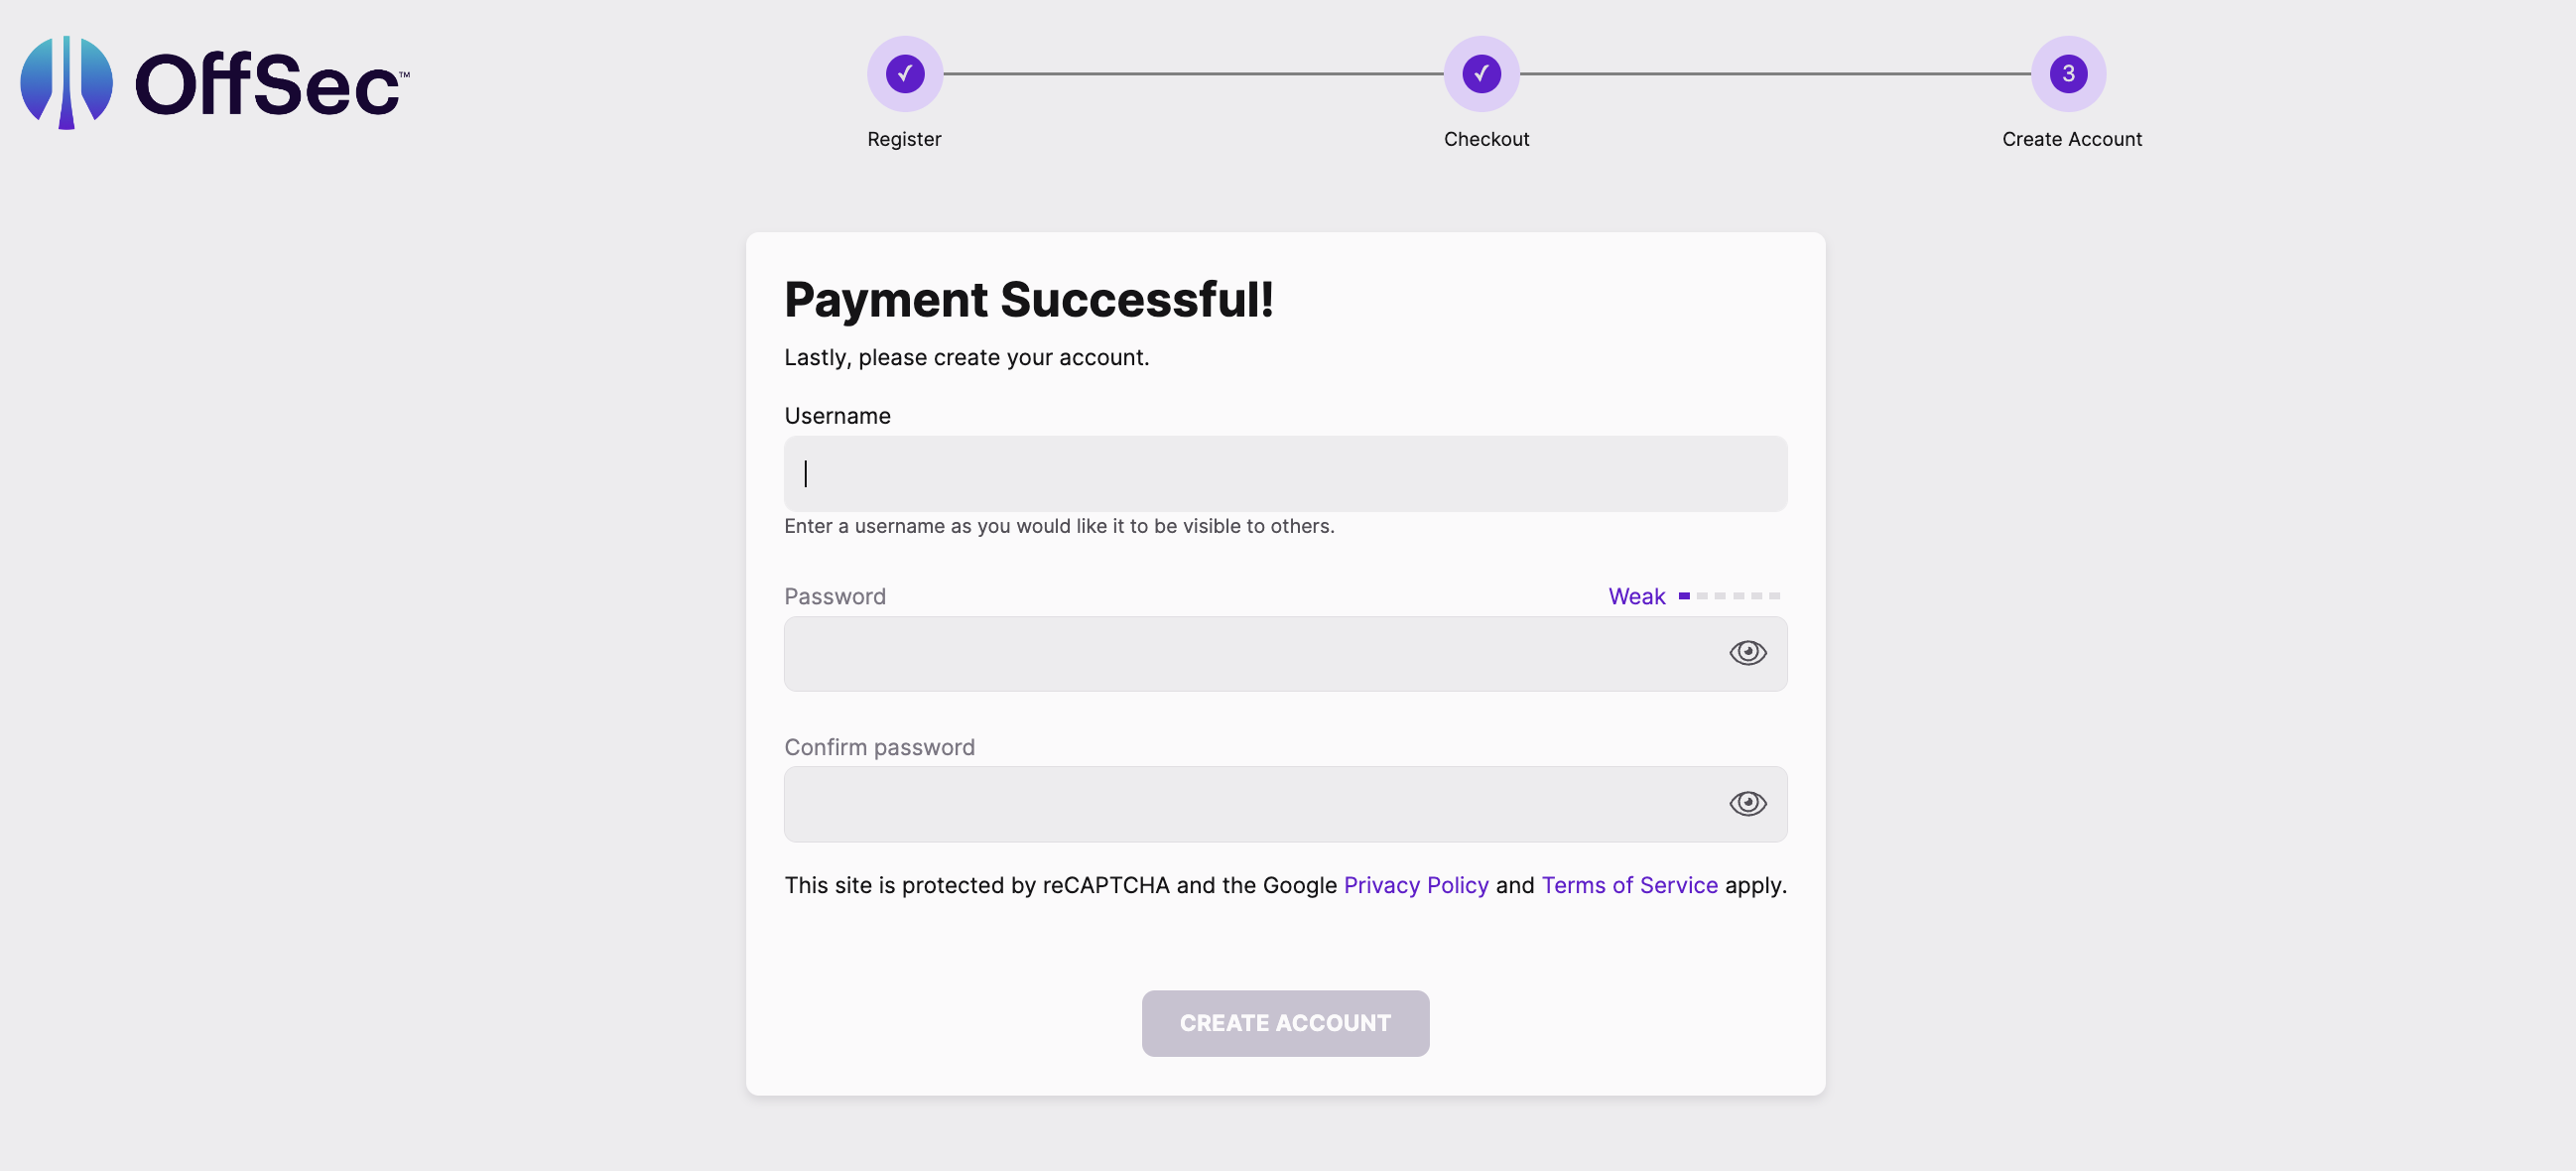
Task: Click the Create Account step label
Action: 2071,139
